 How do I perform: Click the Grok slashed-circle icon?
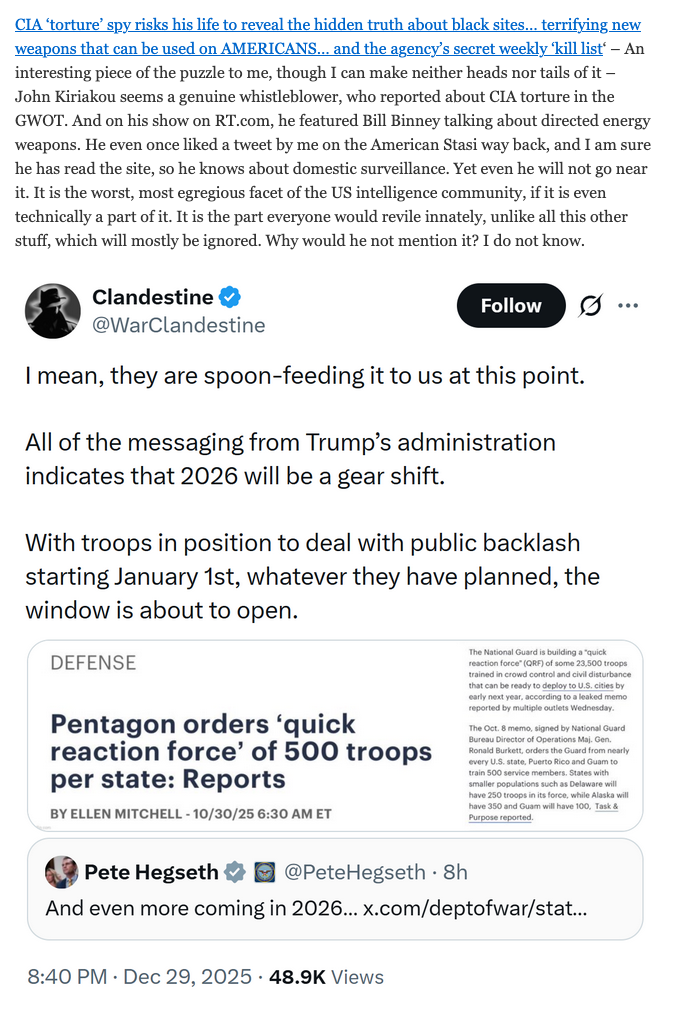590,306
